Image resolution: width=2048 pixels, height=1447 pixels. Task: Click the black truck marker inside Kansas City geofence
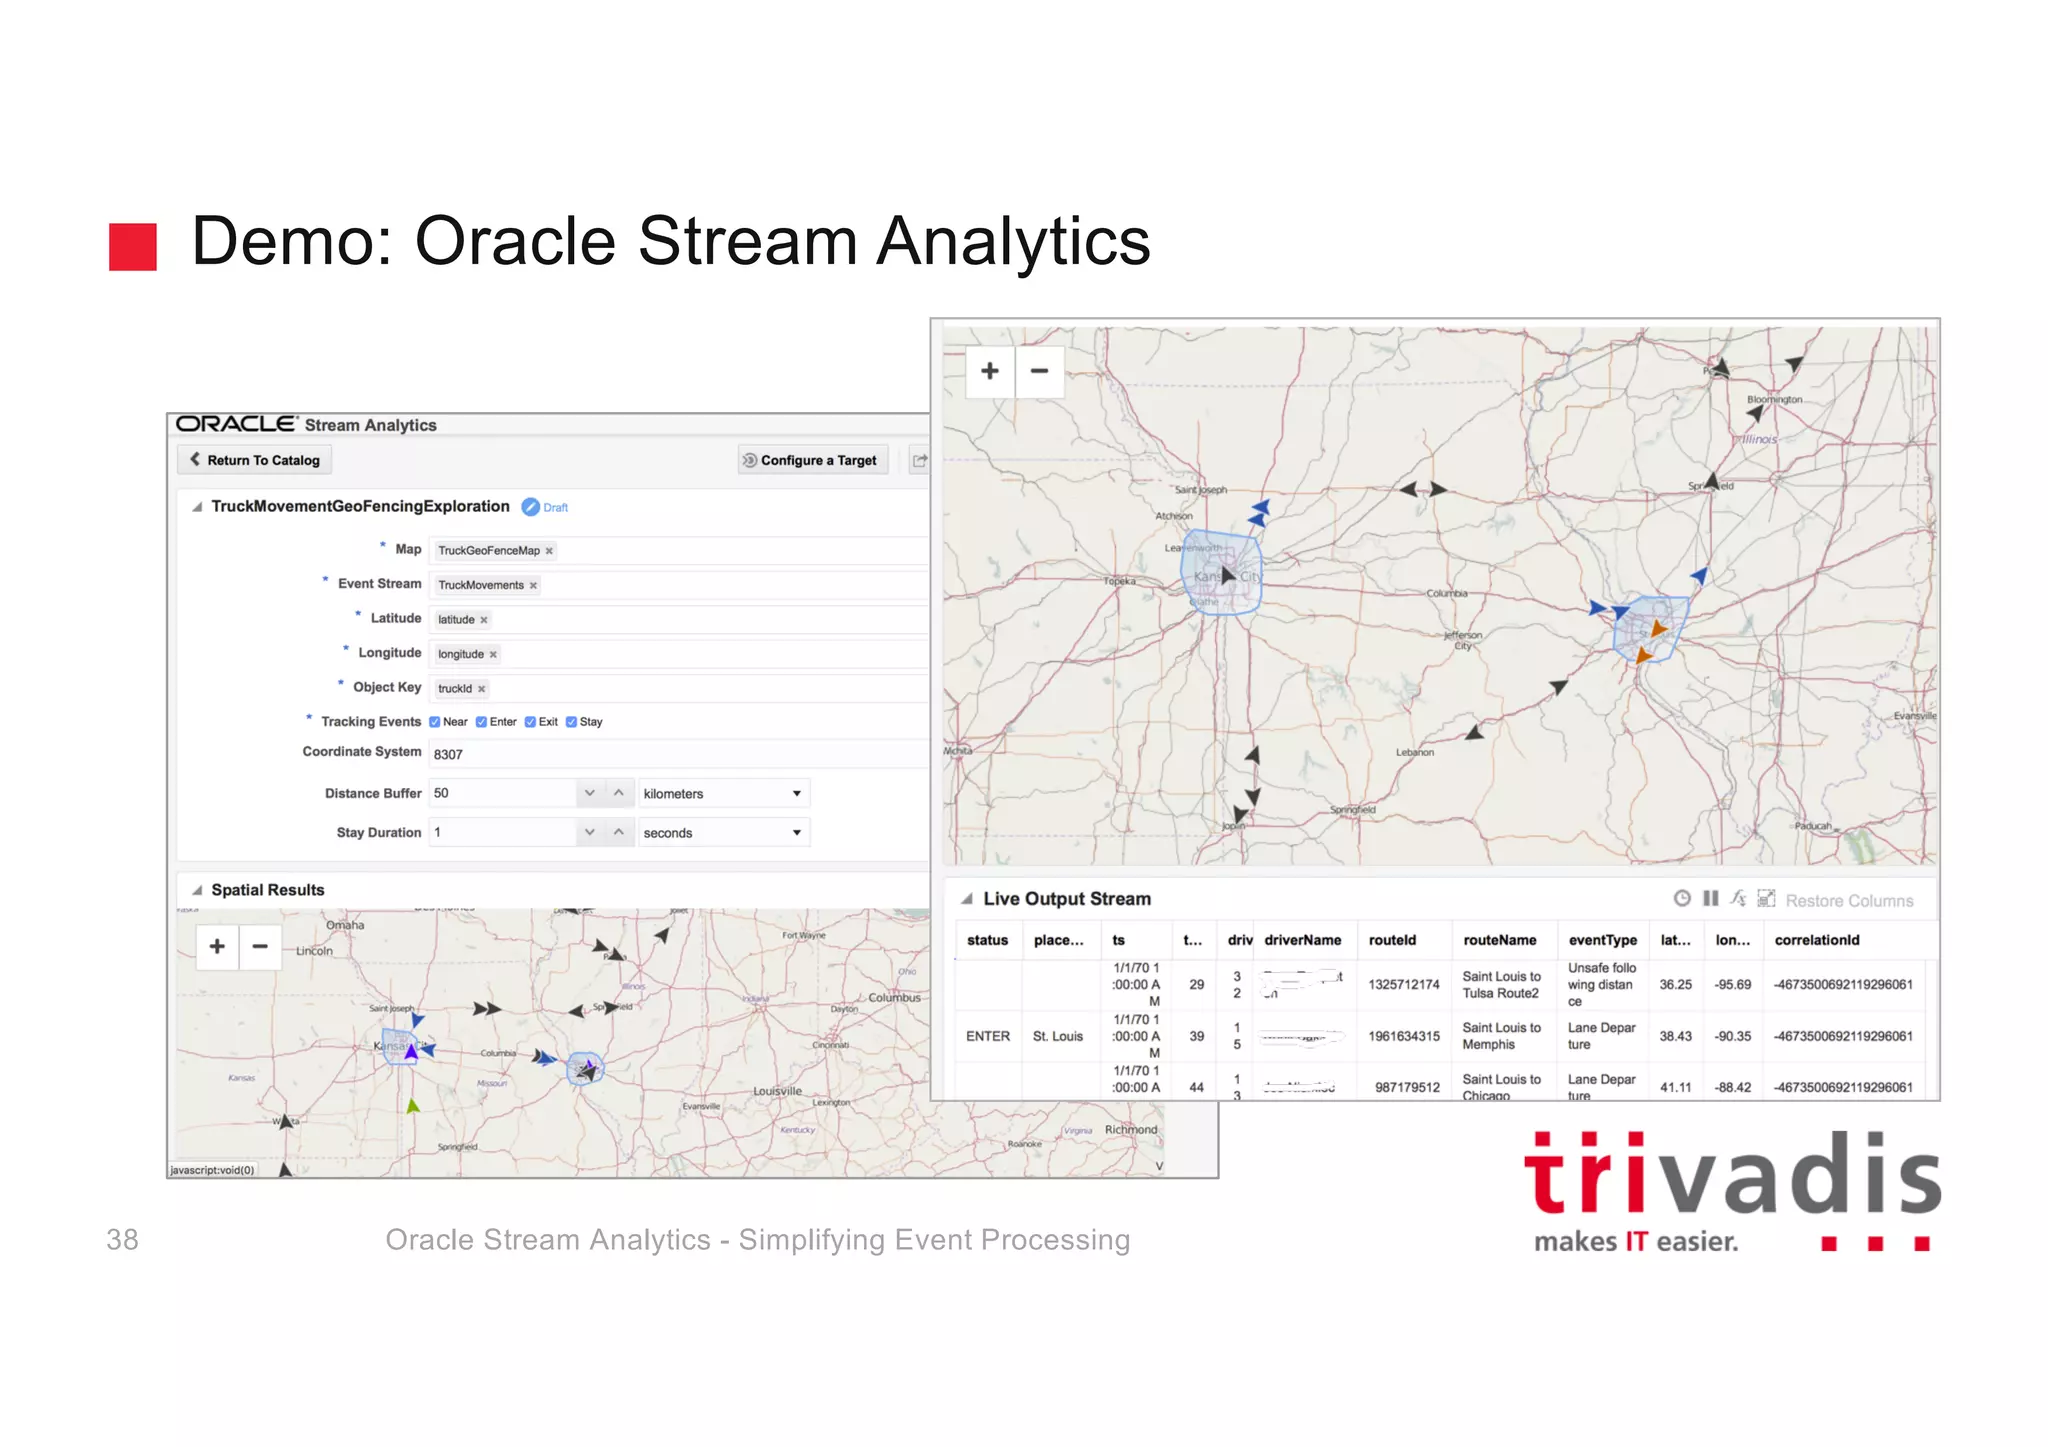1229,575
